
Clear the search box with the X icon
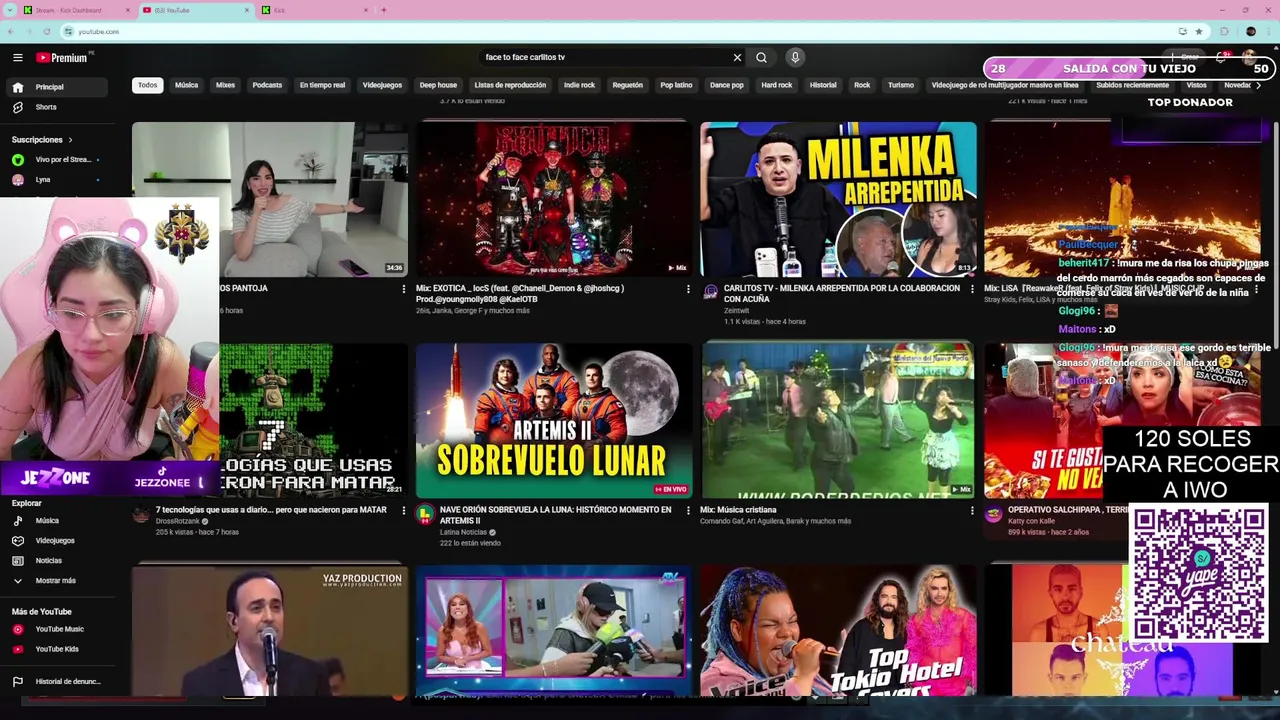point(738,58)
